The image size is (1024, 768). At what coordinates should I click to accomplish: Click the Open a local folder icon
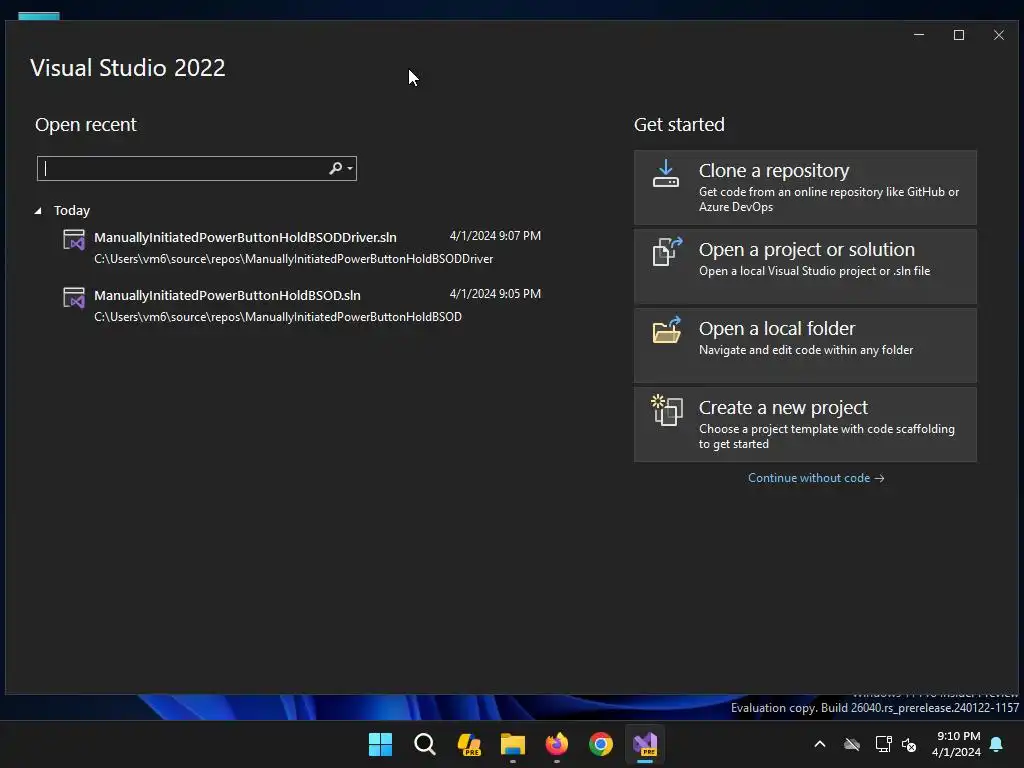click(x=667, y=330)
